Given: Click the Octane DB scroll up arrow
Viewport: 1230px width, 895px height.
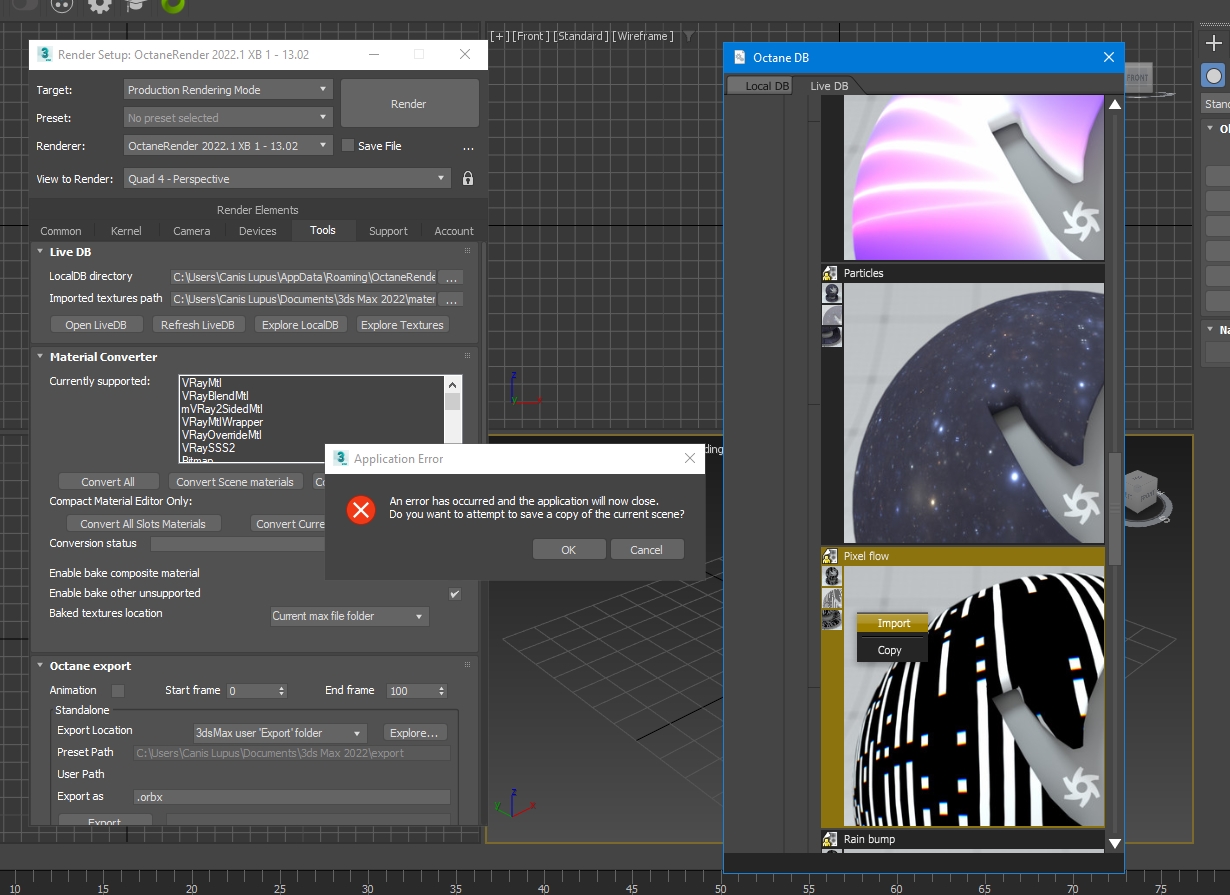Looking at the screenshot, I should (1115, 104).
